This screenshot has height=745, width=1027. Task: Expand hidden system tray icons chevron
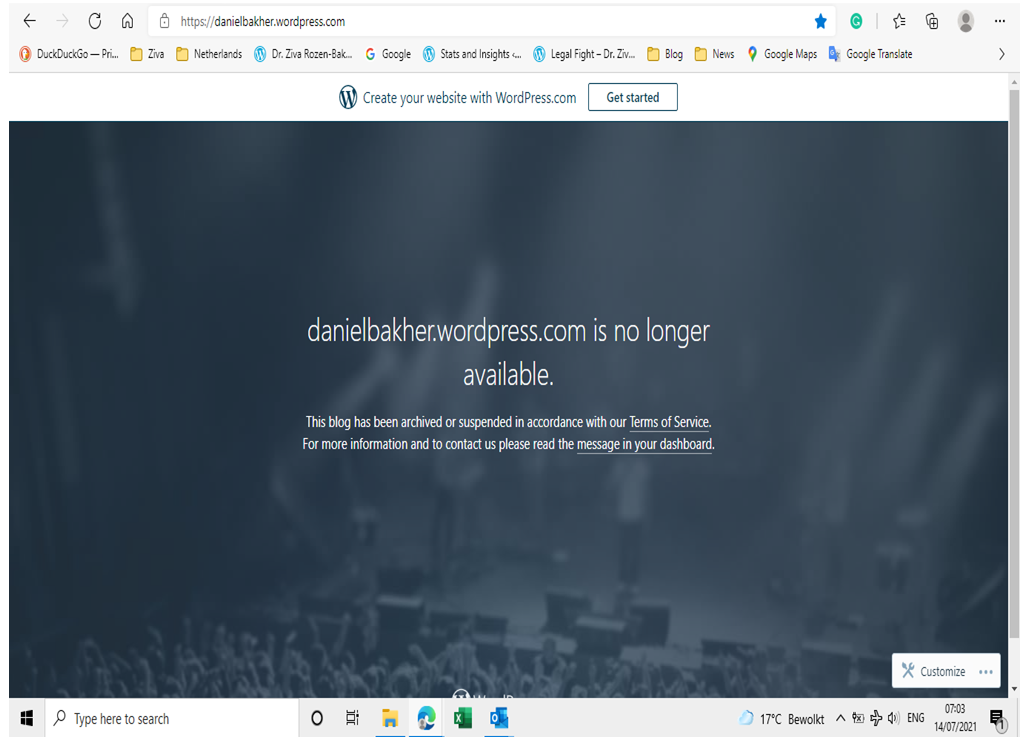[x=840, y=718]
